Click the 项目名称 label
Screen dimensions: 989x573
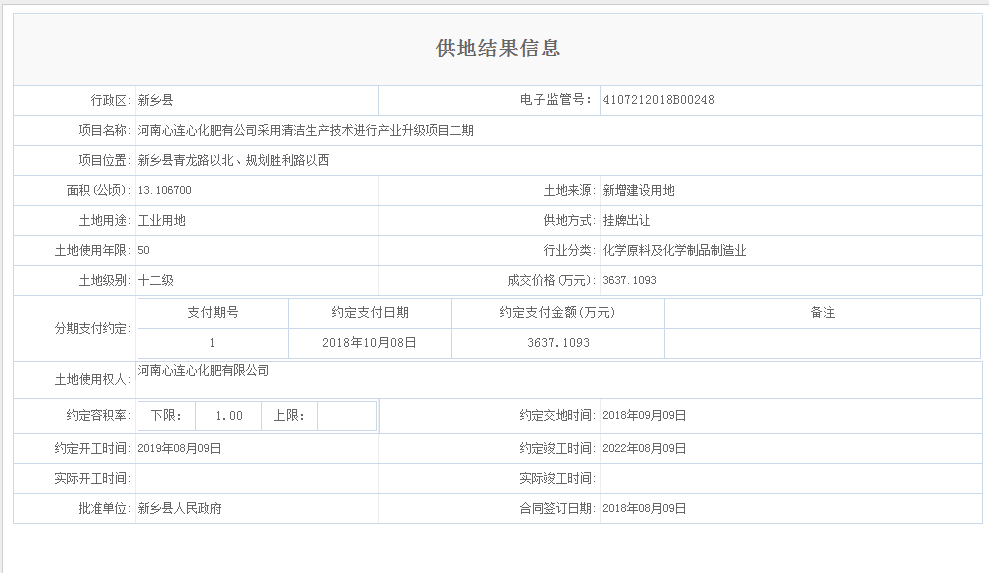click(105, 131)
